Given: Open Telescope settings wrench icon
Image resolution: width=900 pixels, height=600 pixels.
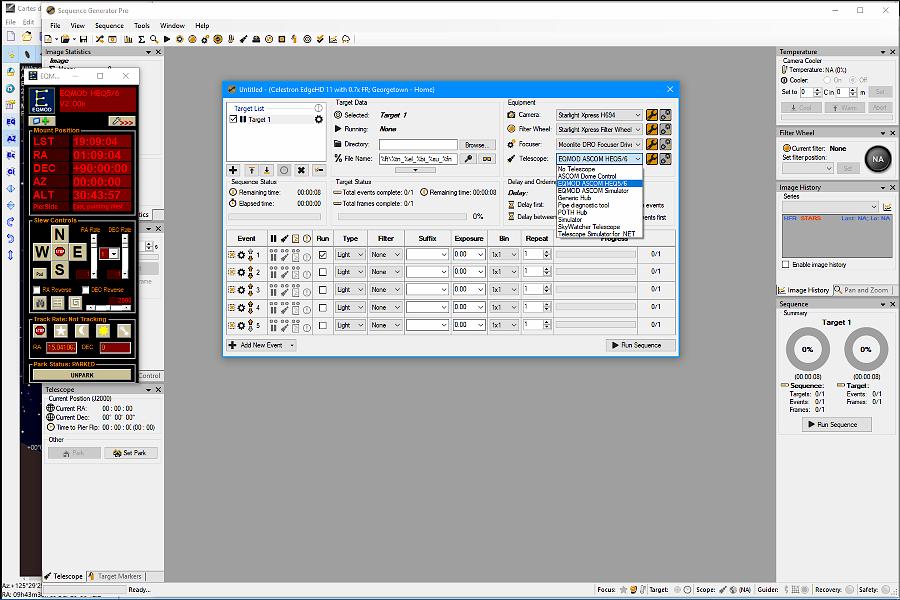Looking at the screenshot, I should click(651, 158).
